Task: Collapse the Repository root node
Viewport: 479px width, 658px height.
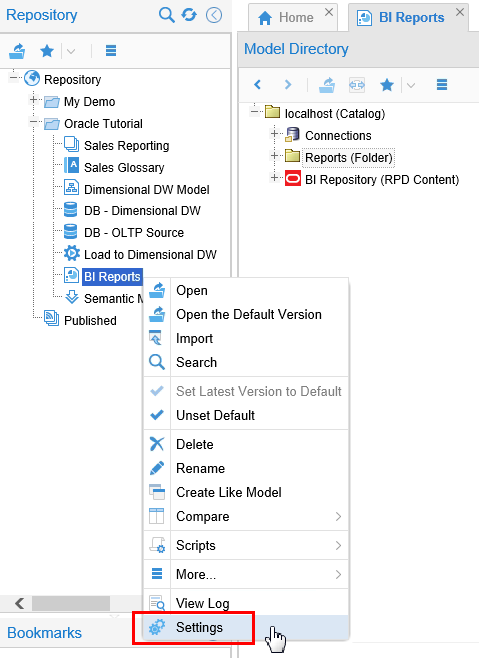Action: (14, 78)
